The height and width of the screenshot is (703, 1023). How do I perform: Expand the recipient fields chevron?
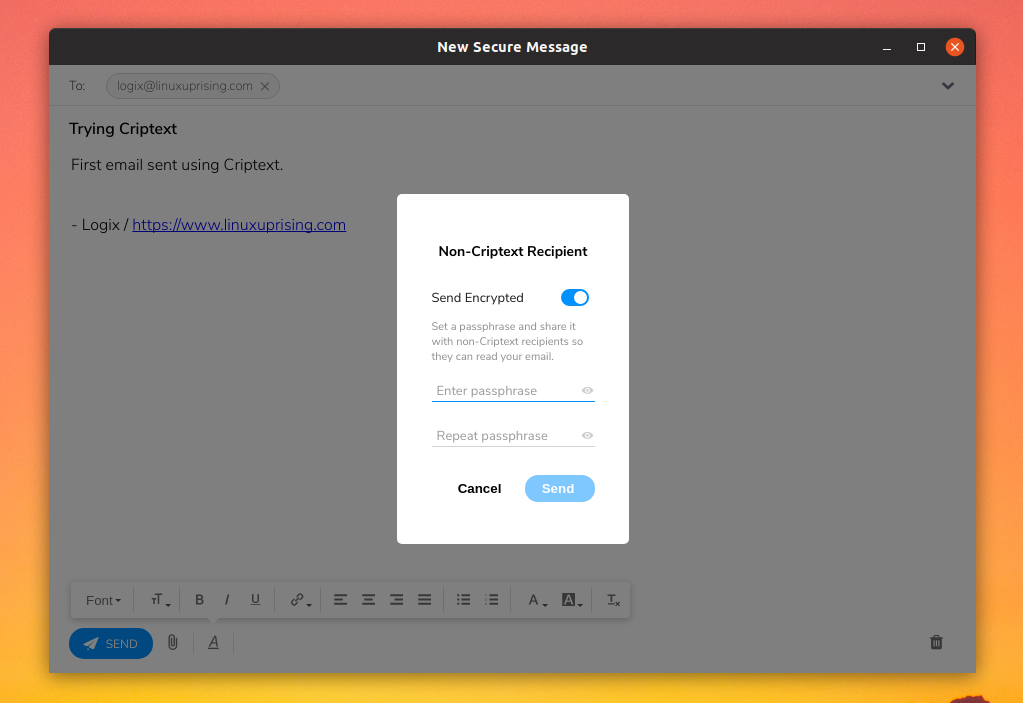(x=947, y=86)
